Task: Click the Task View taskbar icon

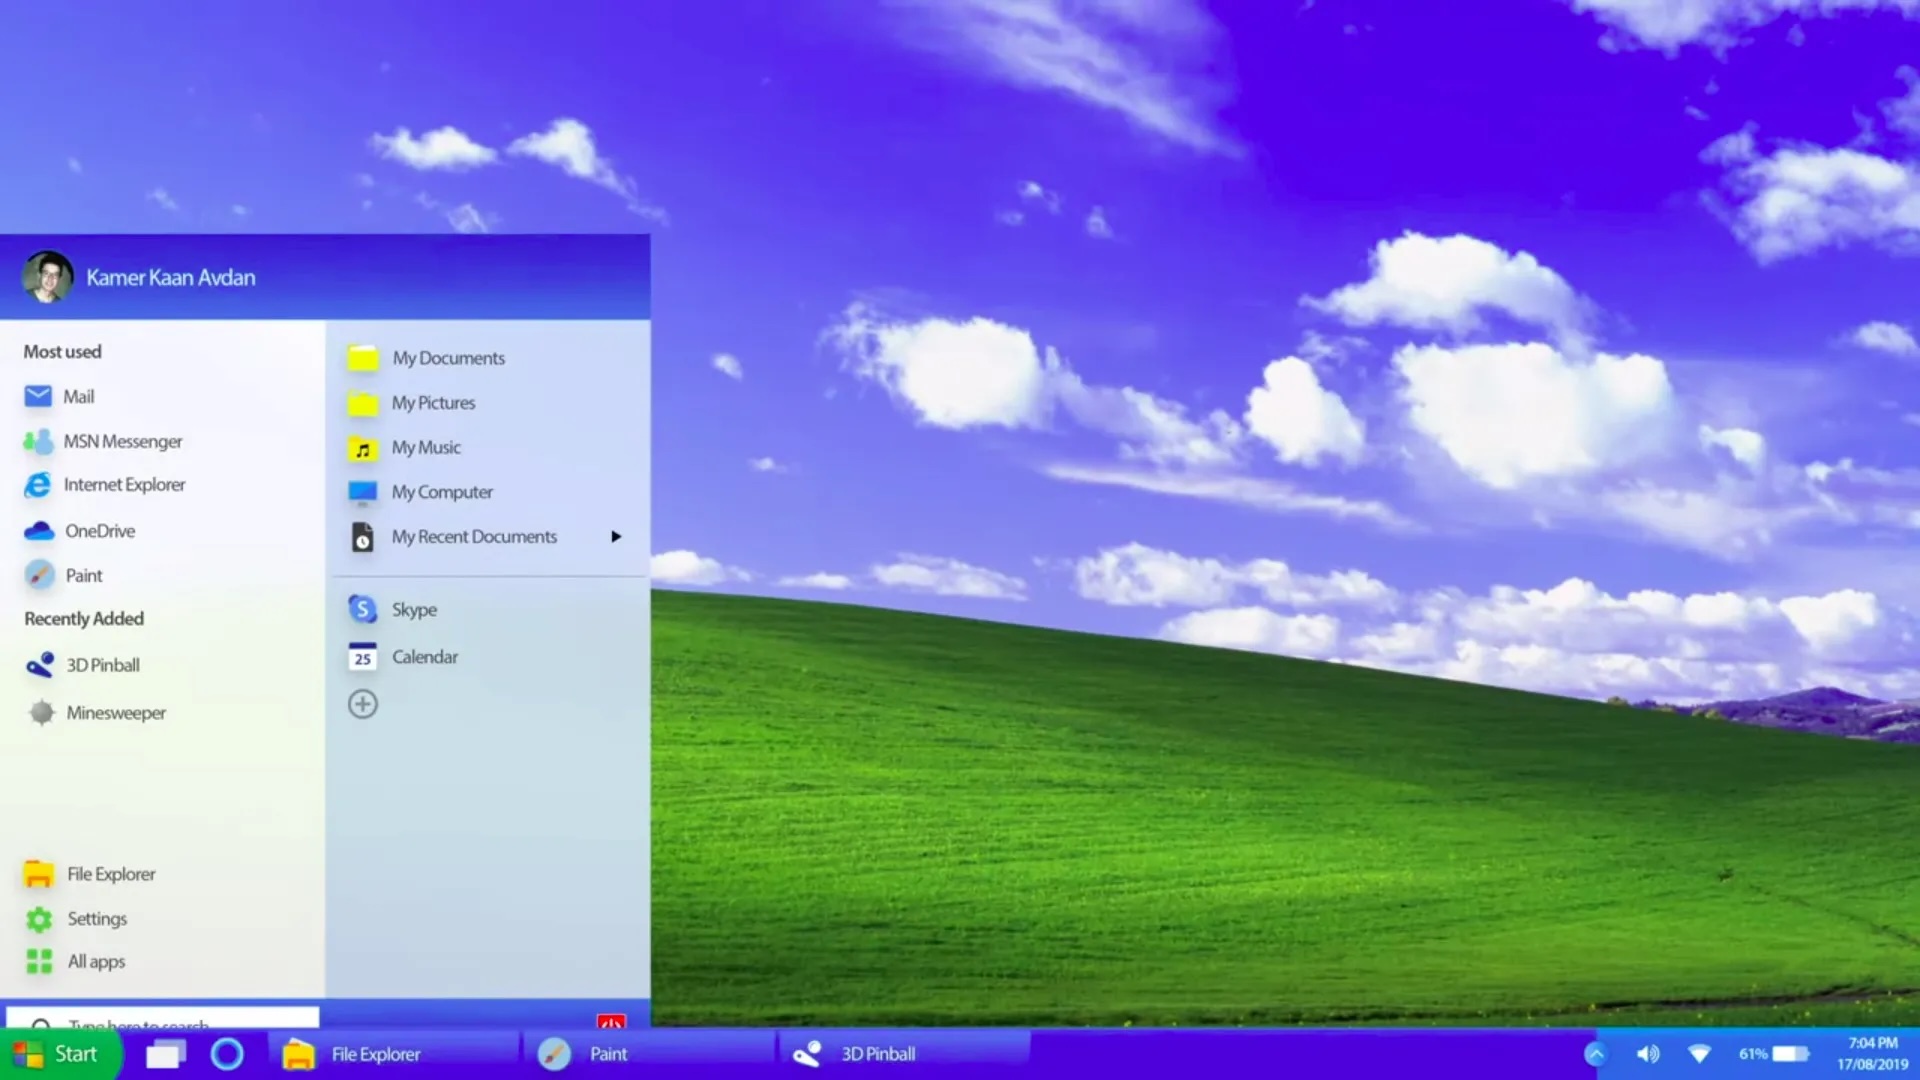Action: click(166, 1054)
